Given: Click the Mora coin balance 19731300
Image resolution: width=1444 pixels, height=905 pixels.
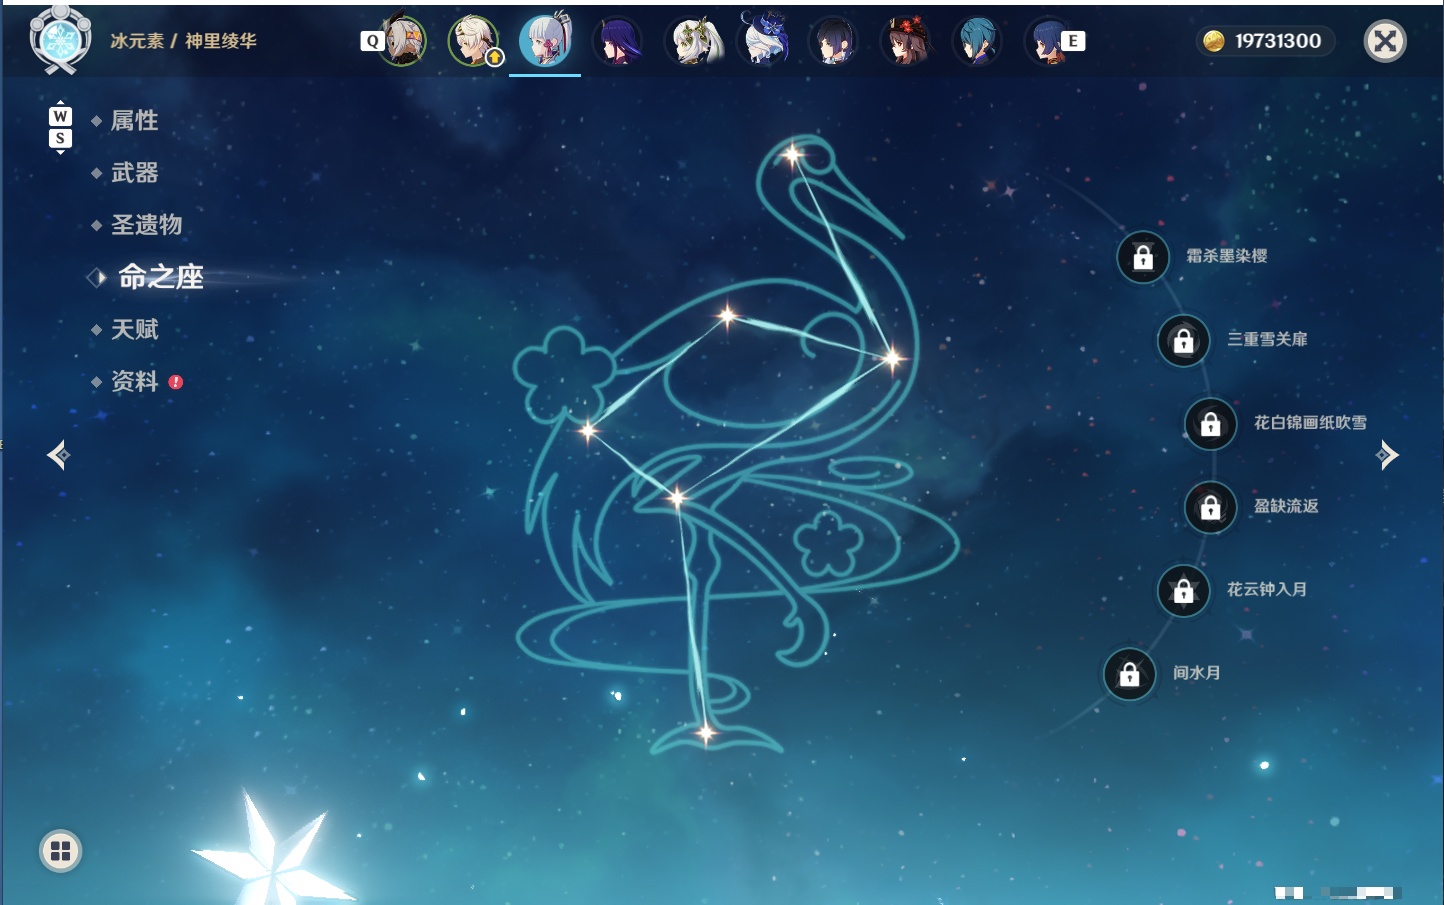Looking at the screenshot, I should point(1265,41).
